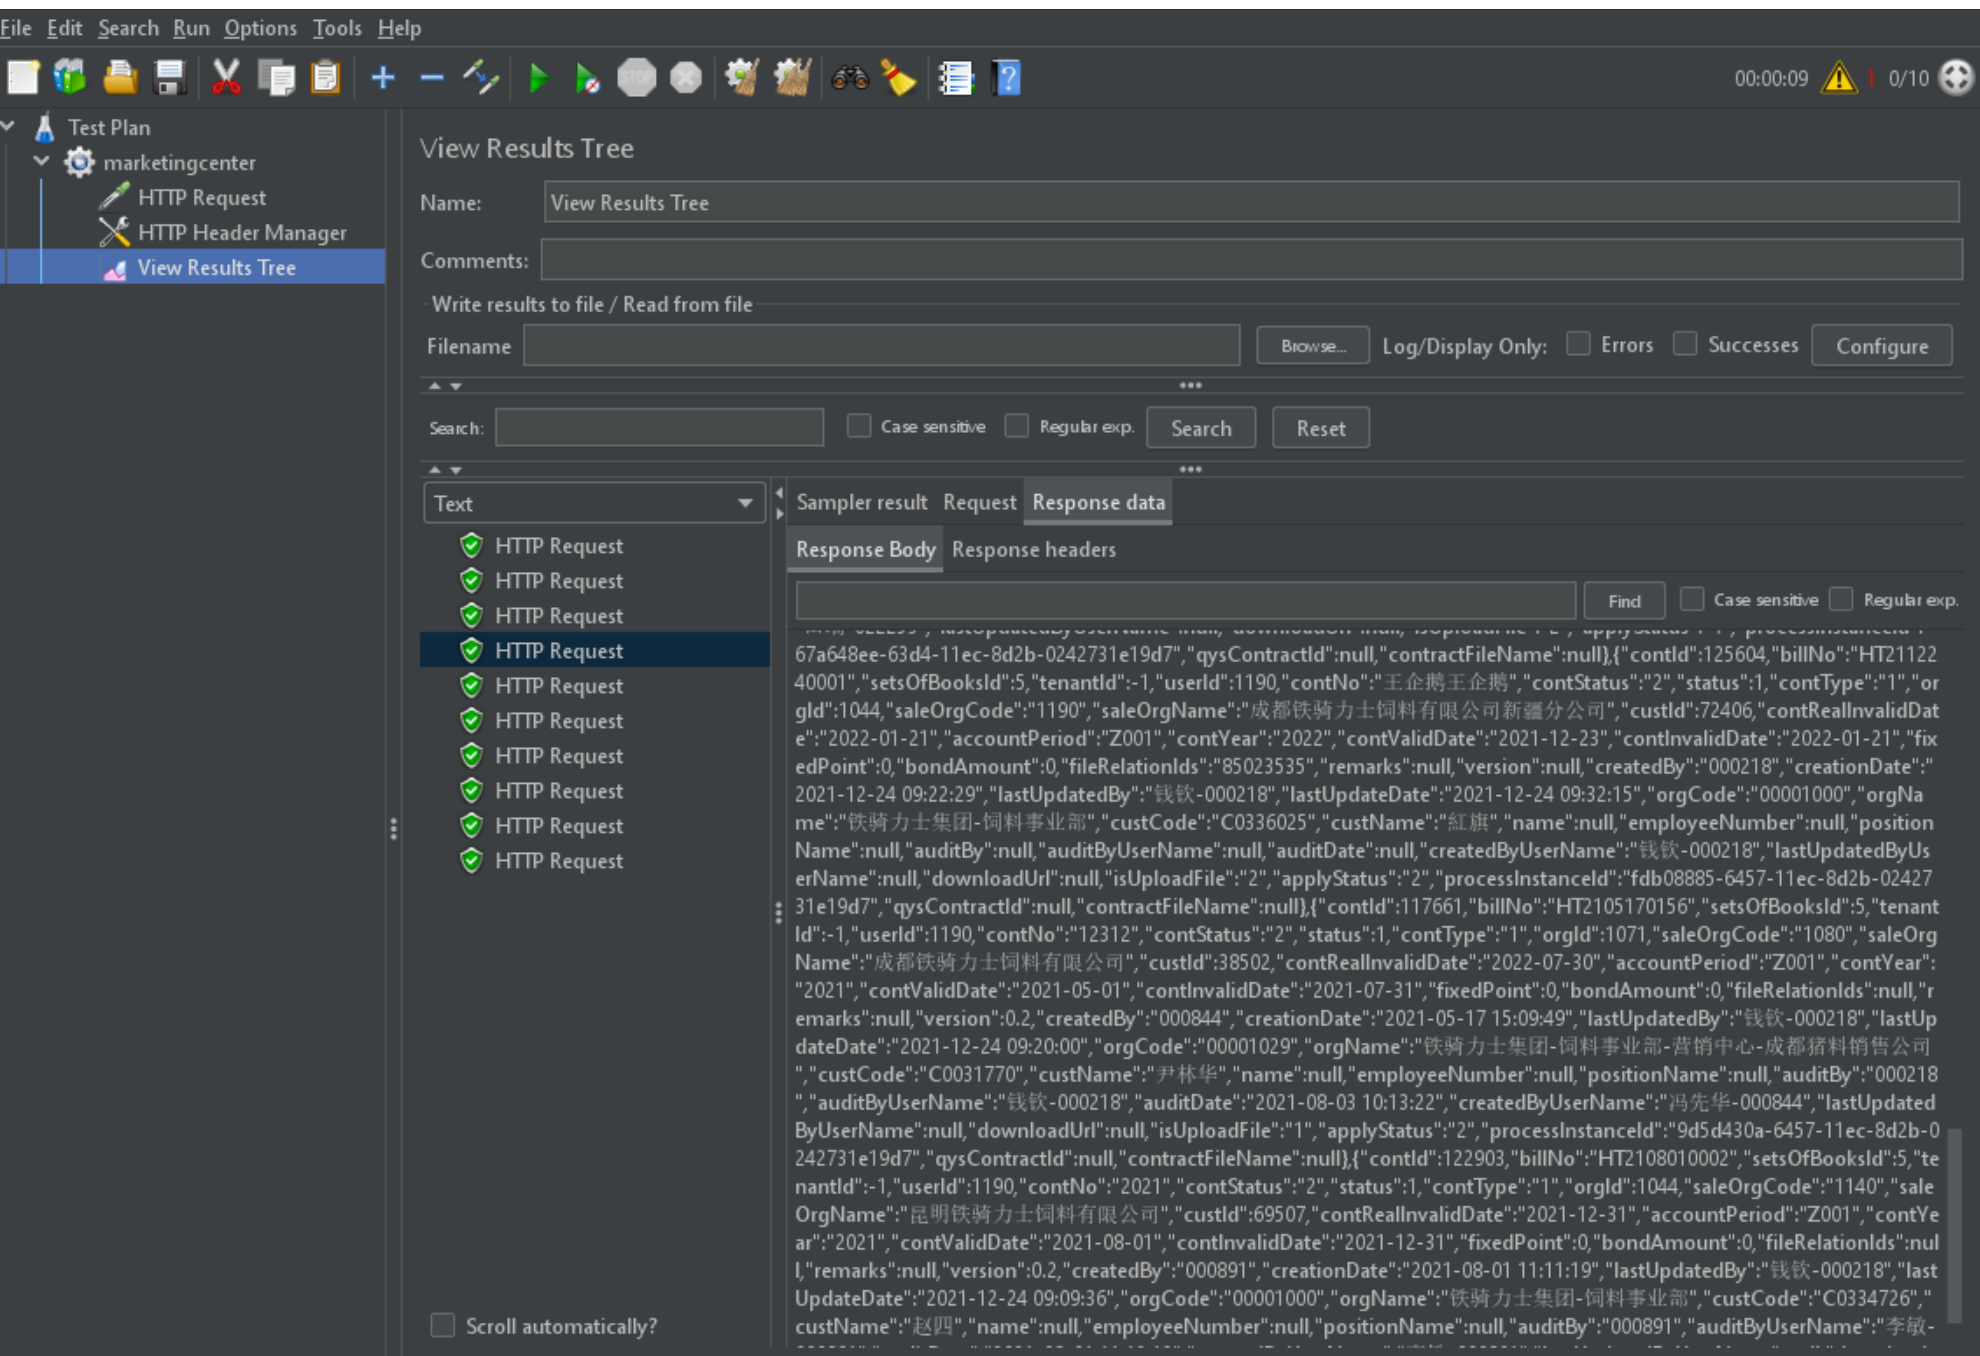
Task: Click the Shutdown threads icon
Action: click(x=686, y=77)
